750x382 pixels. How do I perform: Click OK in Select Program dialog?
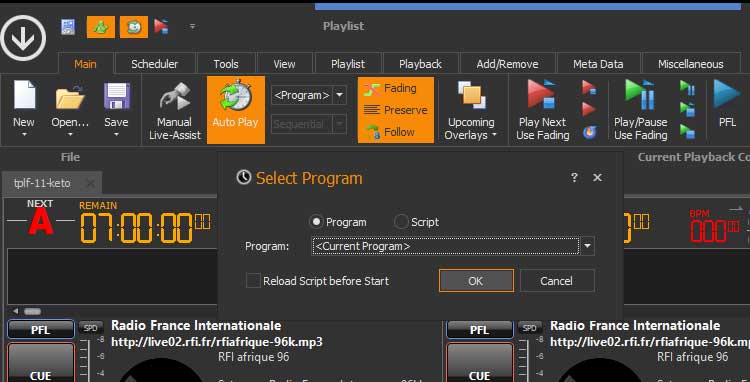pos(476,281)
